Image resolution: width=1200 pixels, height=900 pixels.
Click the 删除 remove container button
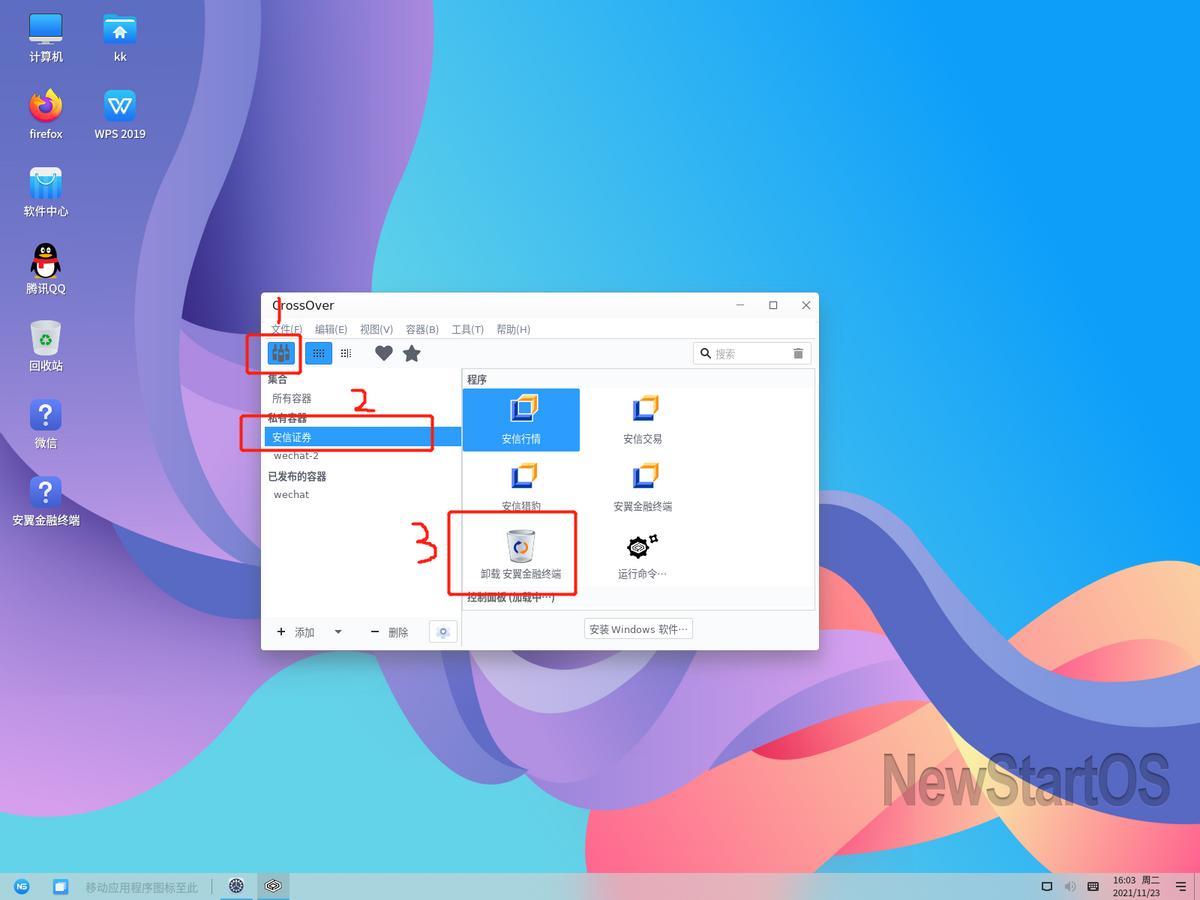click(x=389, y=632)
